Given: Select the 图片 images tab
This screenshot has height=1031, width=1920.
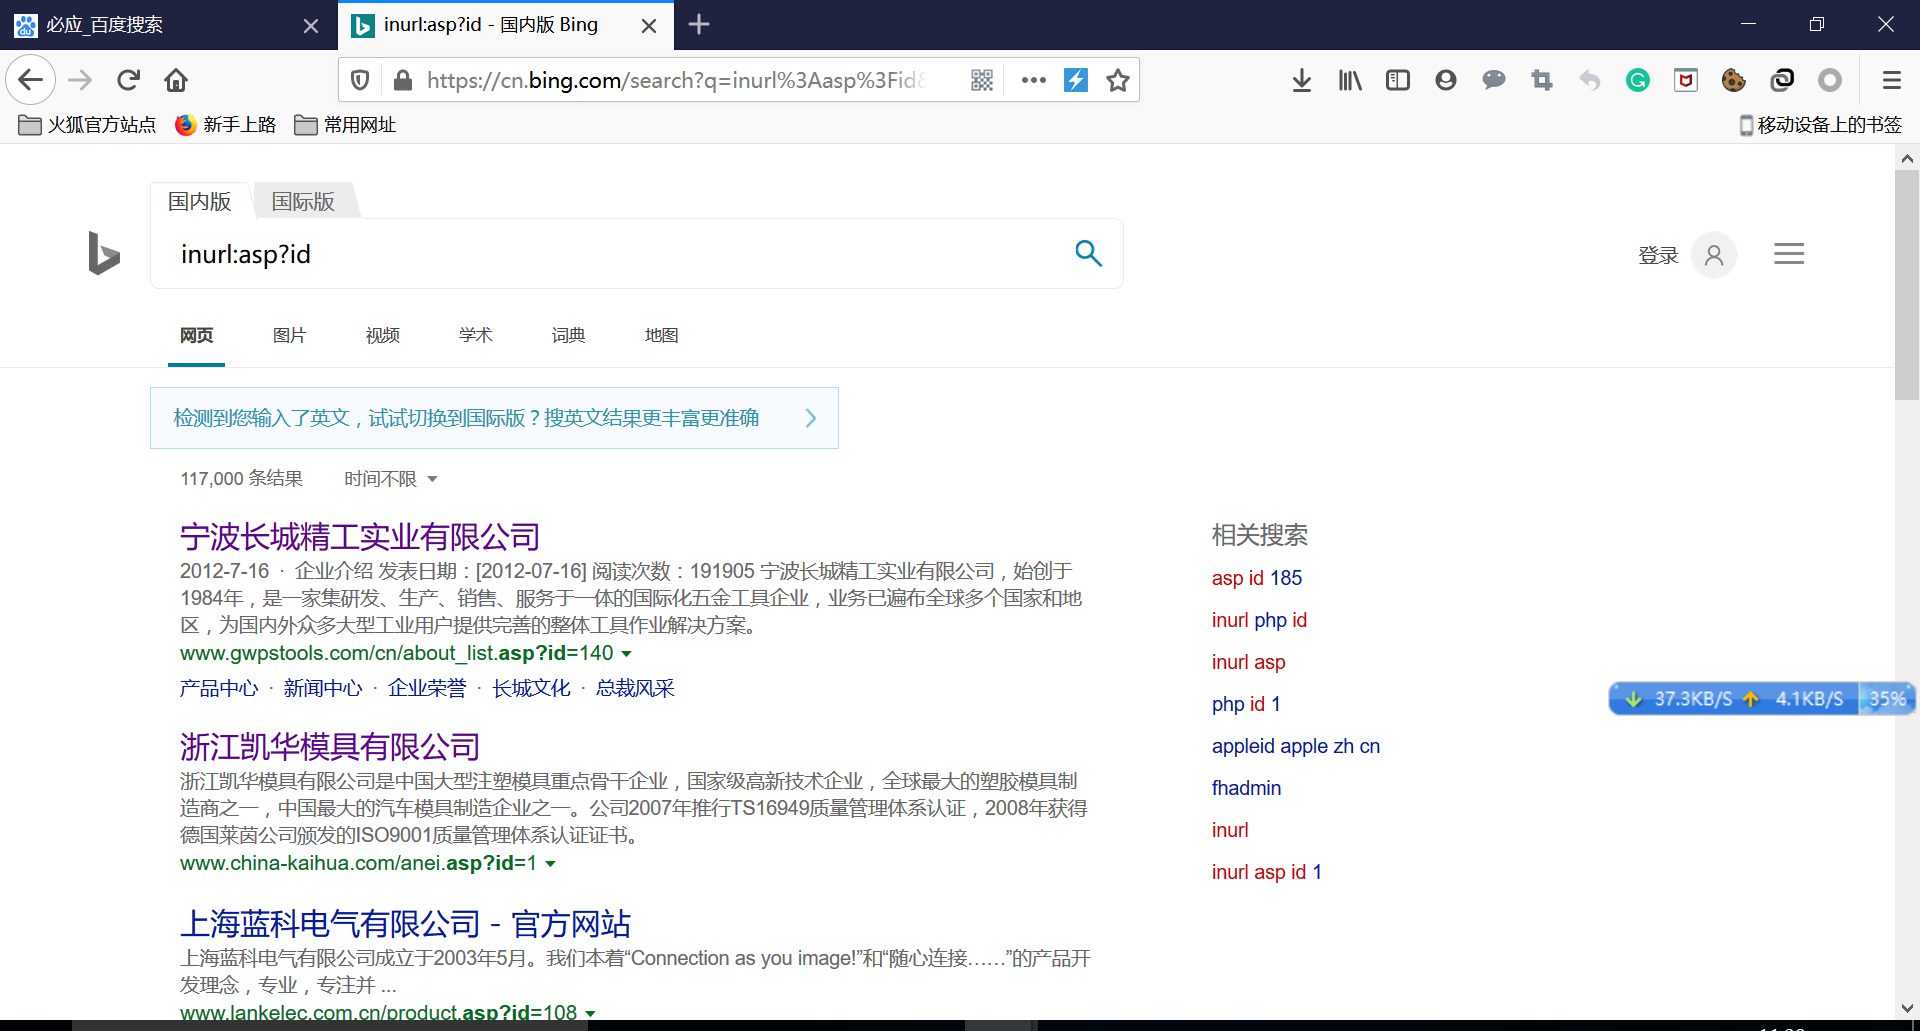Looking at the screenshot, I should click(x=289, y=335).
